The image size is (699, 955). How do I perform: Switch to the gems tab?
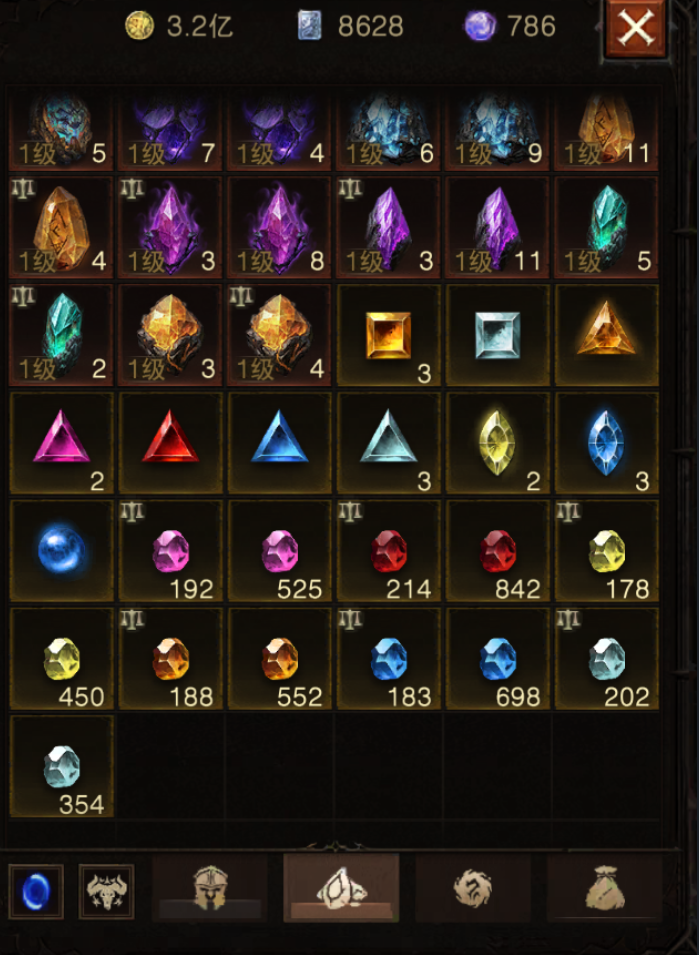point(341,888)
